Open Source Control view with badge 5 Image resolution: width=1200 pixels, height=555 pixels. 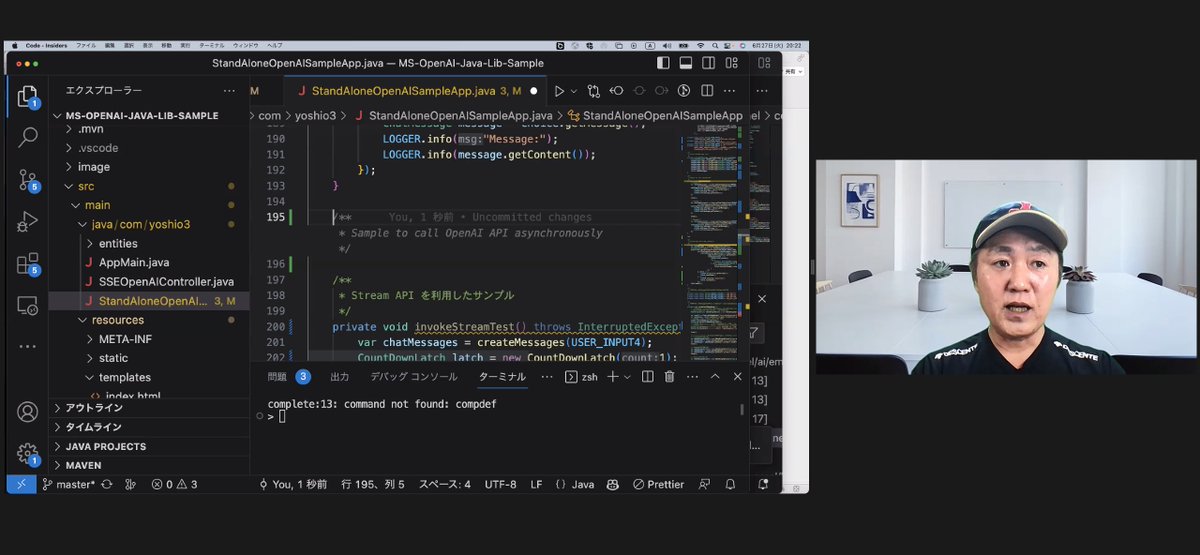tap(27, 180)
